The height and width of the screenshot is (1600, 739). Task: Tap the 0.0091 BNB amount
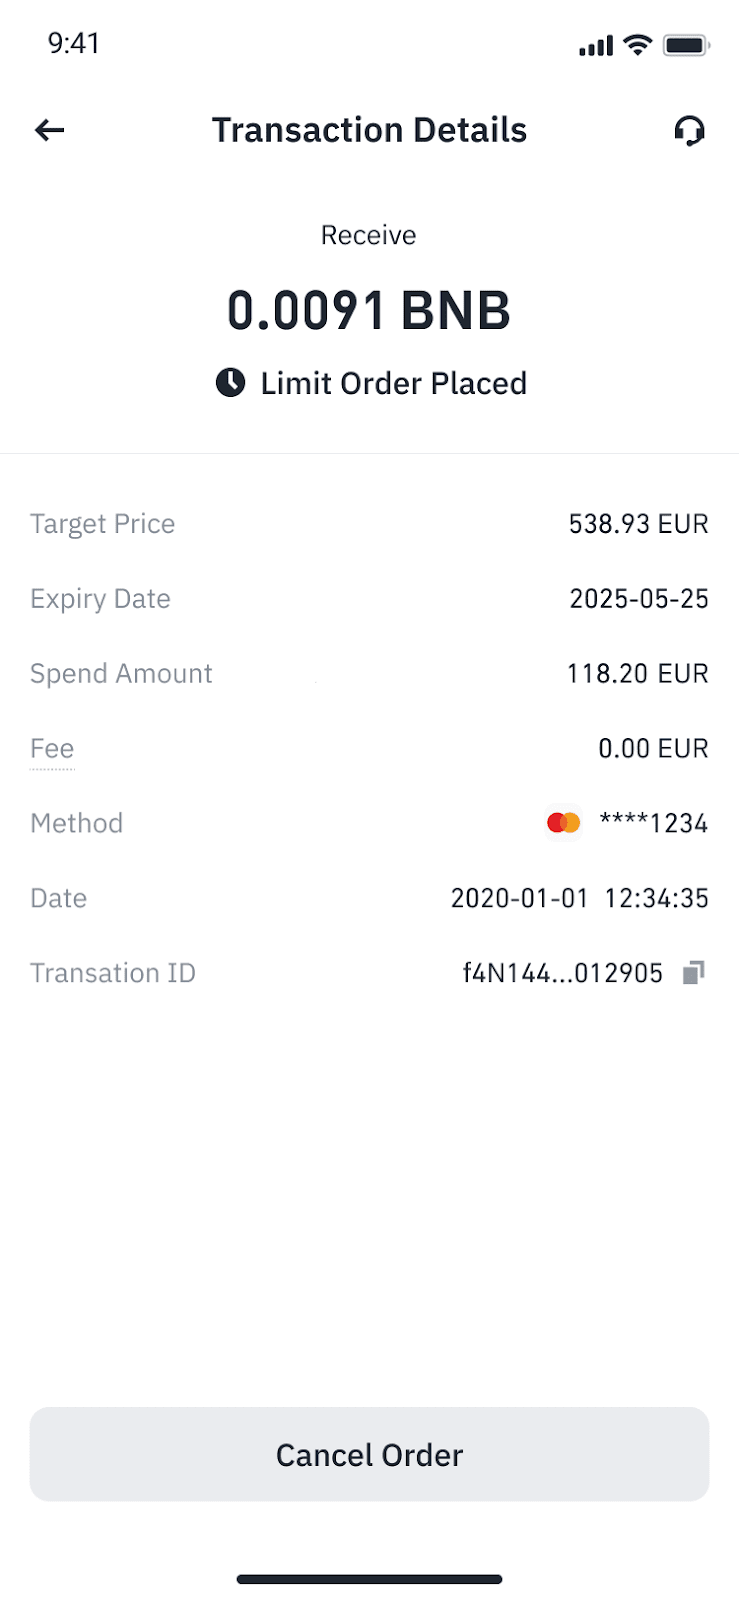point(369,310)
